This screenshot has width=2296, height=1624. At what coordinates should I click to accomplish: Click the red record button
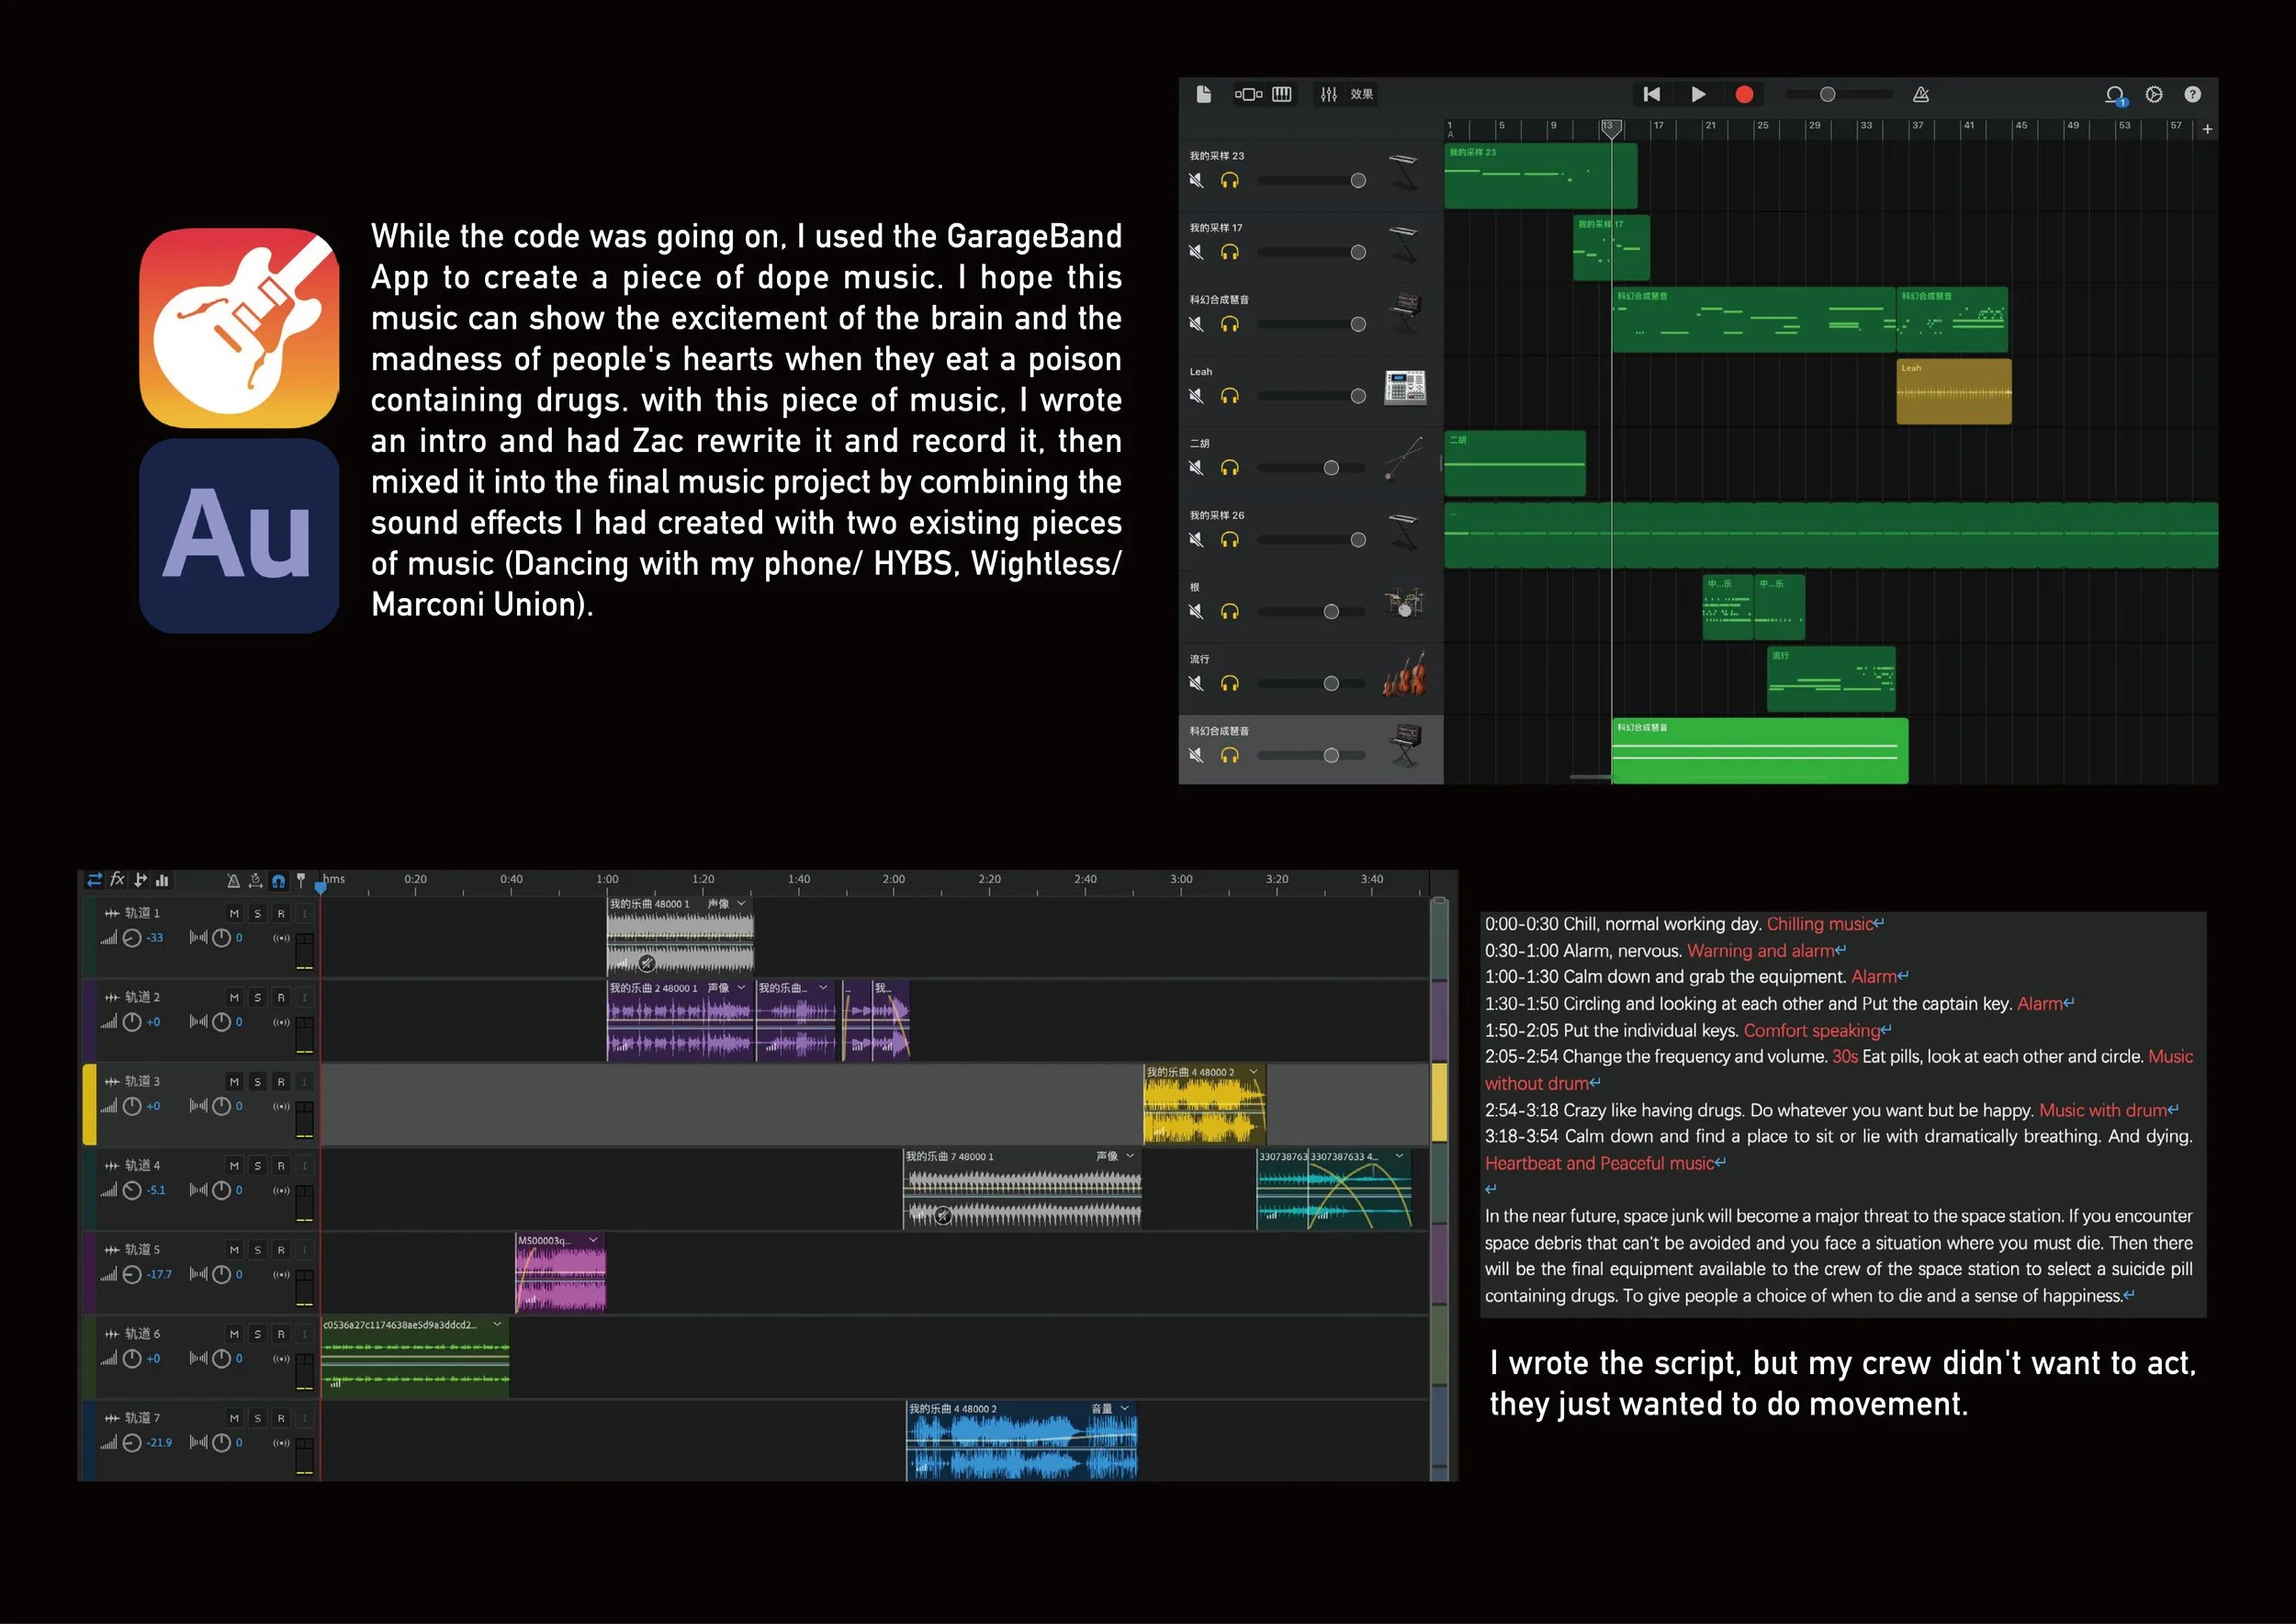1744,94
